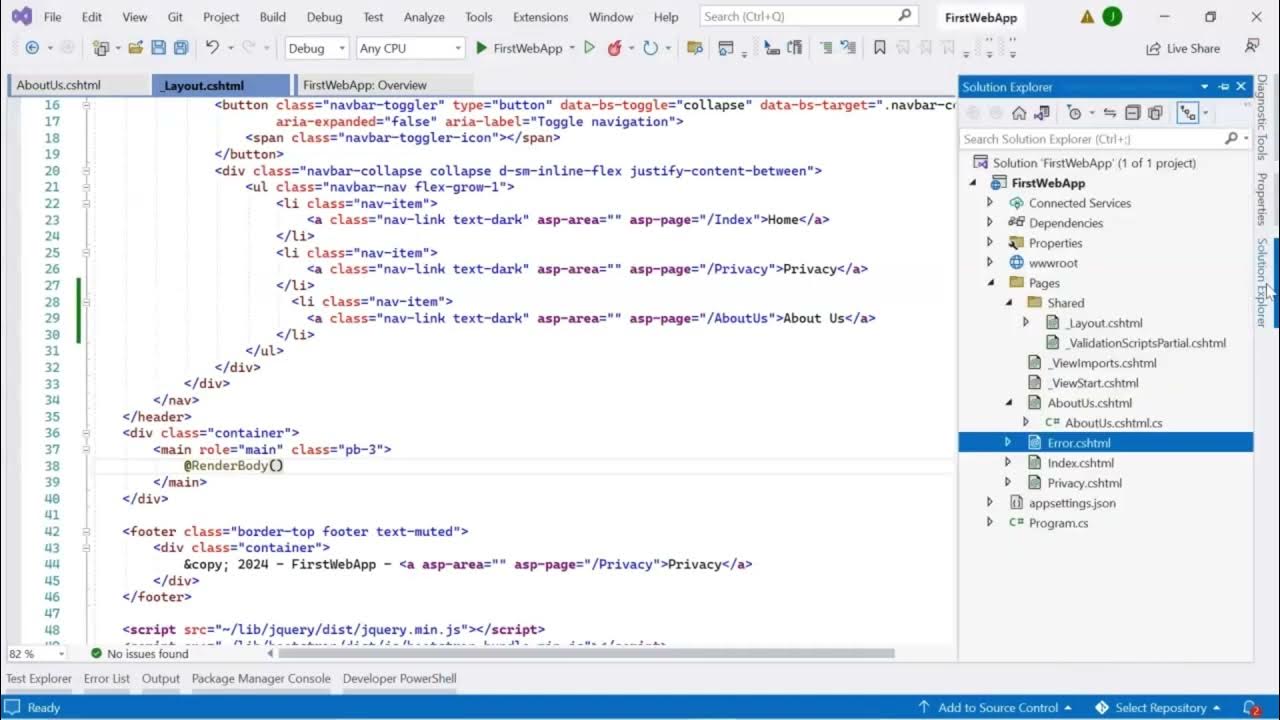Switch between solutions and folder views
Viewport: 1280px width, 720px height.
(x=1042, y=113)
